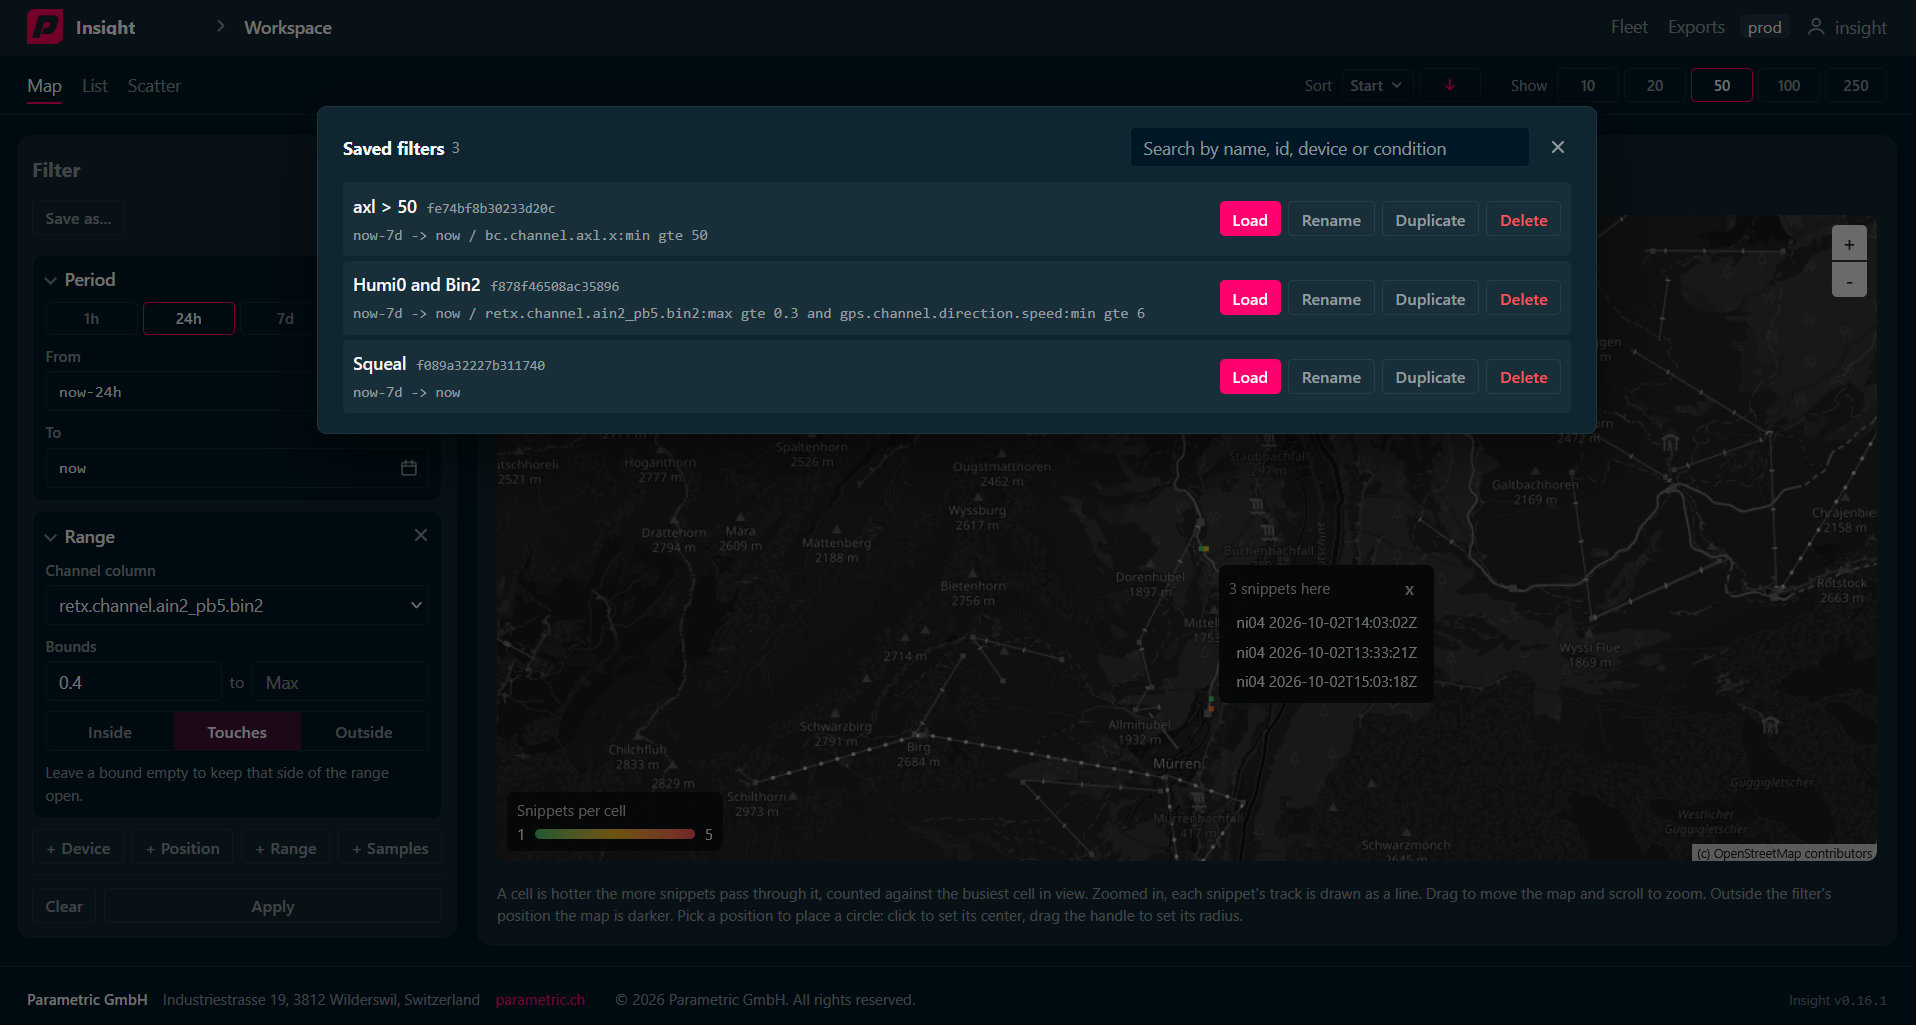Remove the Range filter section

point(421,536)
